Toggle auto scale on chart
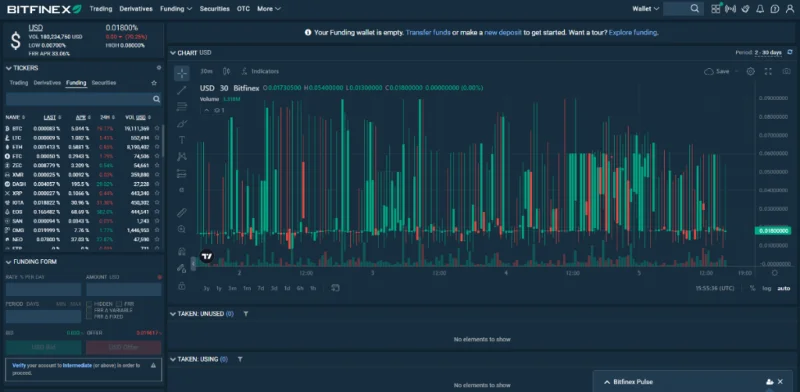 click(x=784, y=288)
